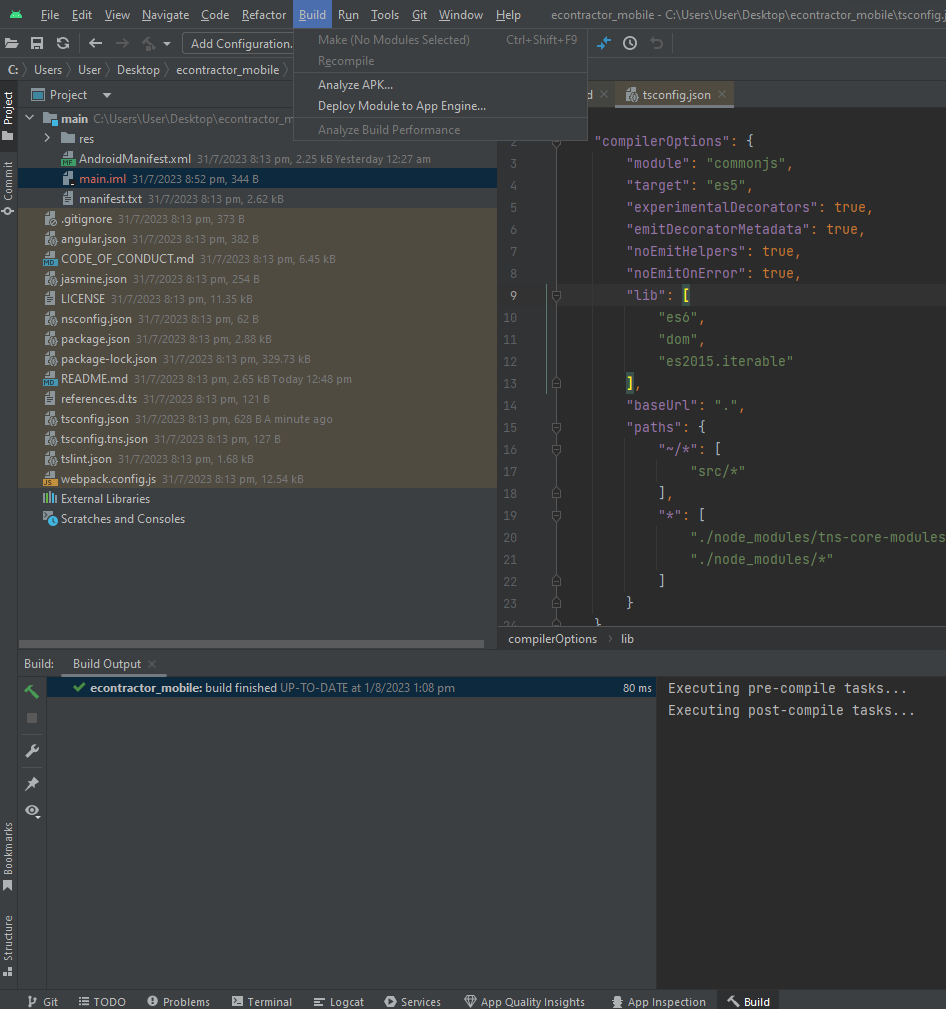946x1009 pixels.
Task: Open the TODO tool window
Action: coord(102,1001)
